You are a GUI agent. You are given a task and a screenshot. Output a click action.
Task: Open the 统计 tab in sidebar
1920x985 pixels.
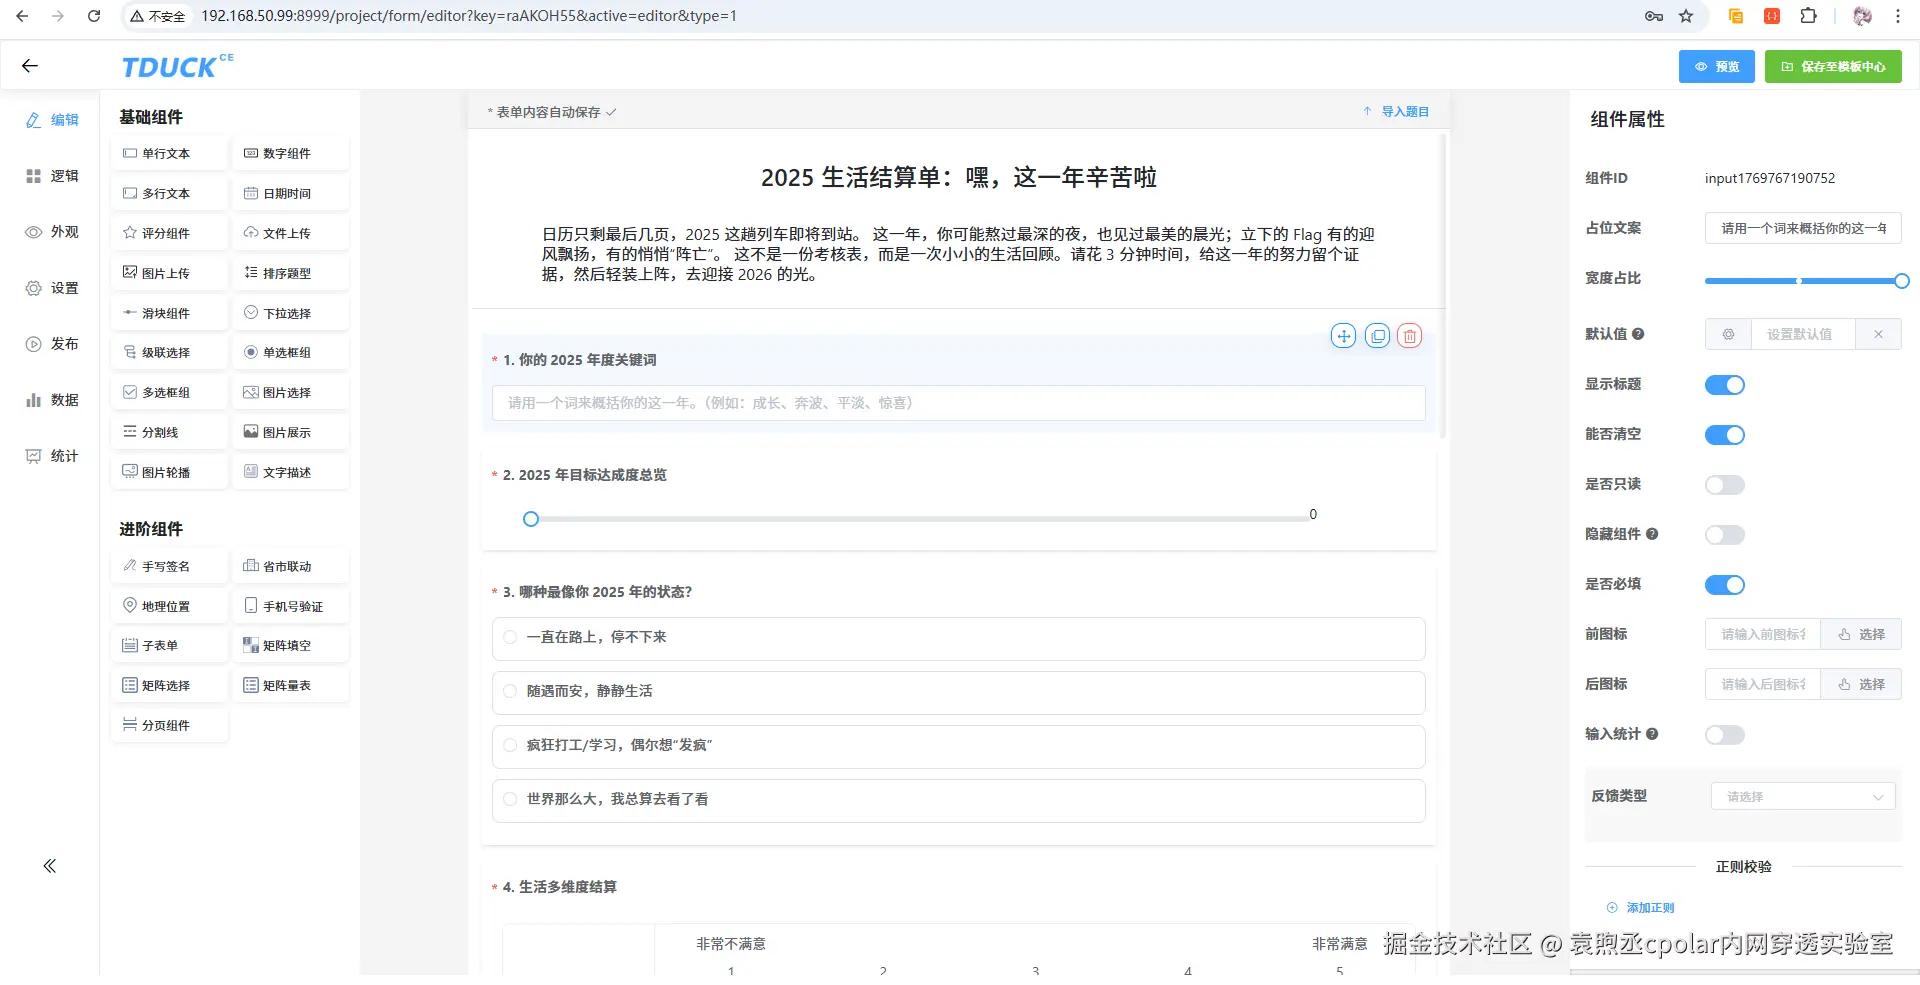[52, 456]
